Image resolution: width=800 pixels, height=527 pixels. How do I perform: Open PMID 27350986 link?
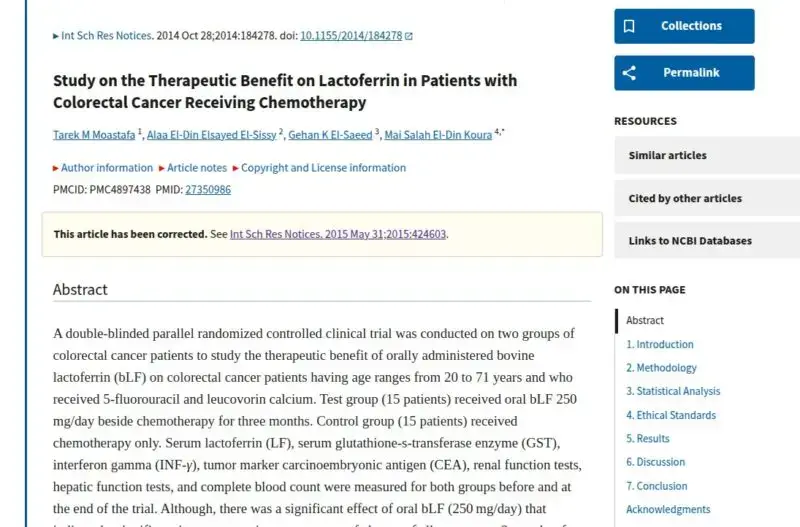[x=208, y=190]
